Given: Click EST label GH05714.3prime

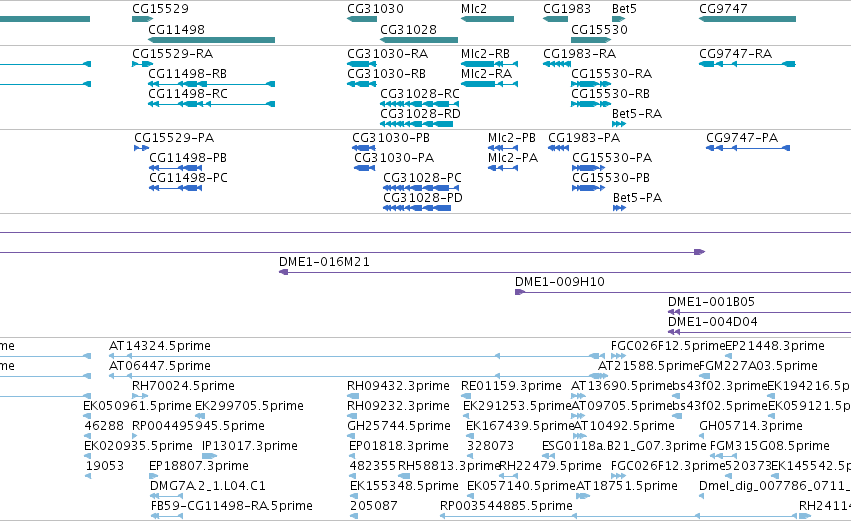Looking at the screenshot, I should tap(751, 427).
